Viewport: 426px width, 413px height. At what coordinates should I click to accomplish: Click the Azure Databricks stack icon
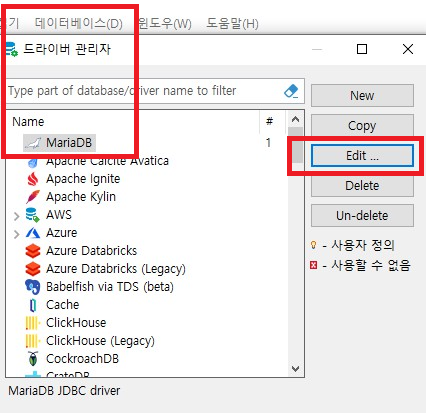pos(33,251)
